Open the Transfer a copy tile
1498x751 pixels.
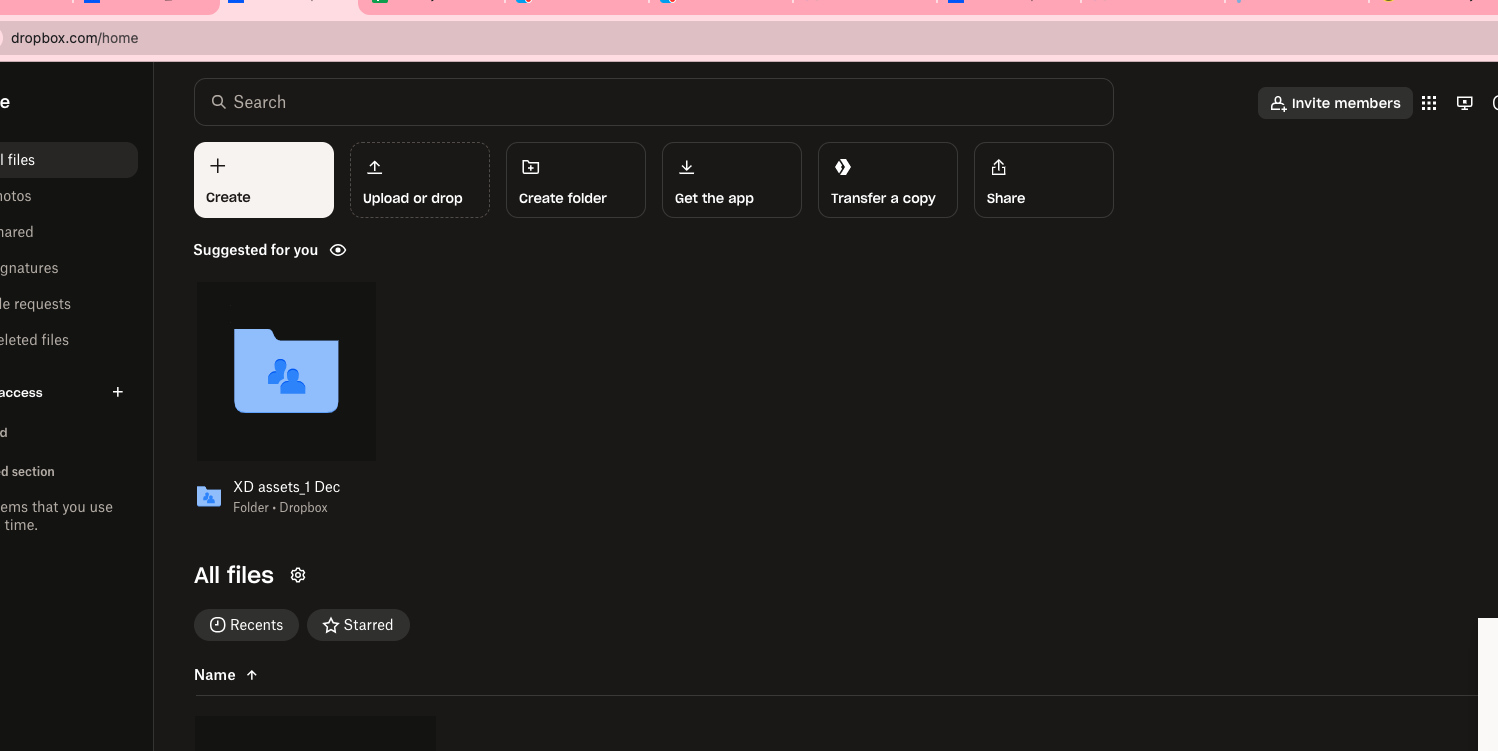888,180
